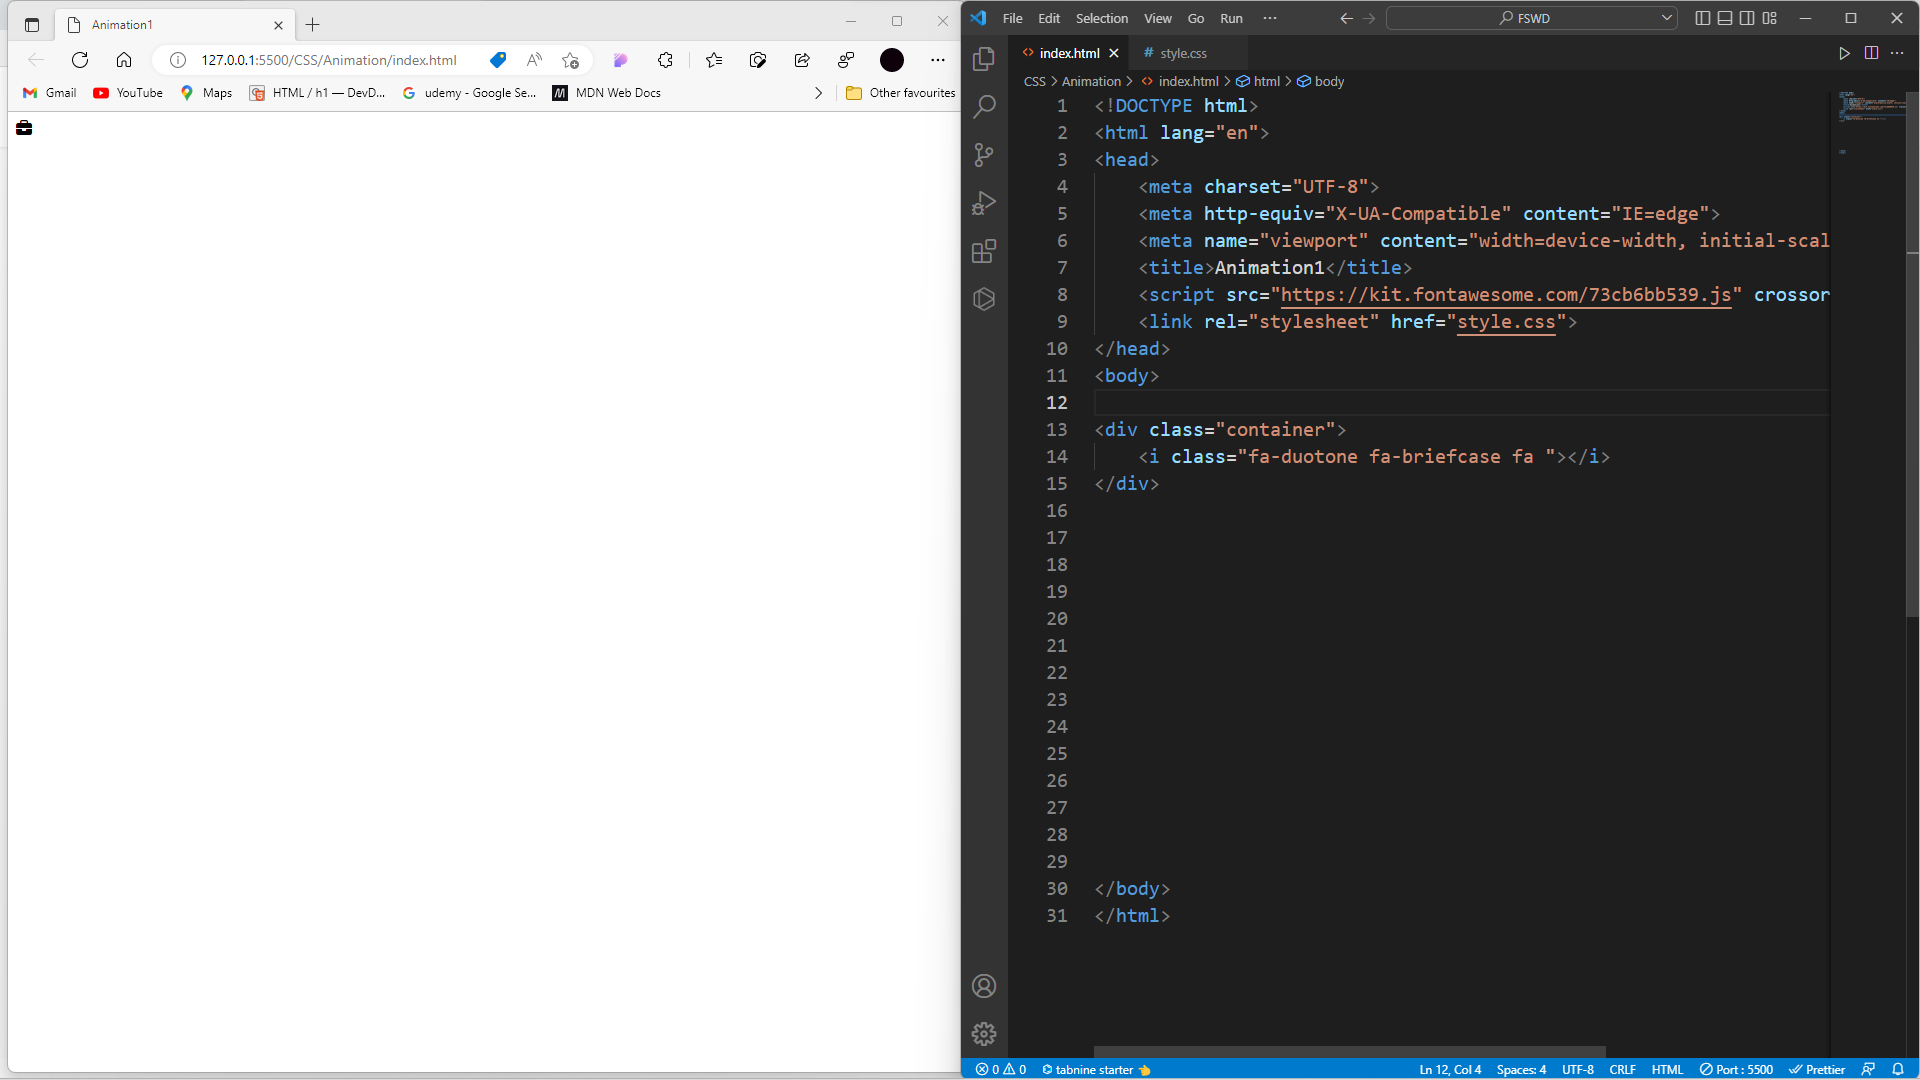Open the Selection menu
1920x1080 pixels.
coord(1101,18)
